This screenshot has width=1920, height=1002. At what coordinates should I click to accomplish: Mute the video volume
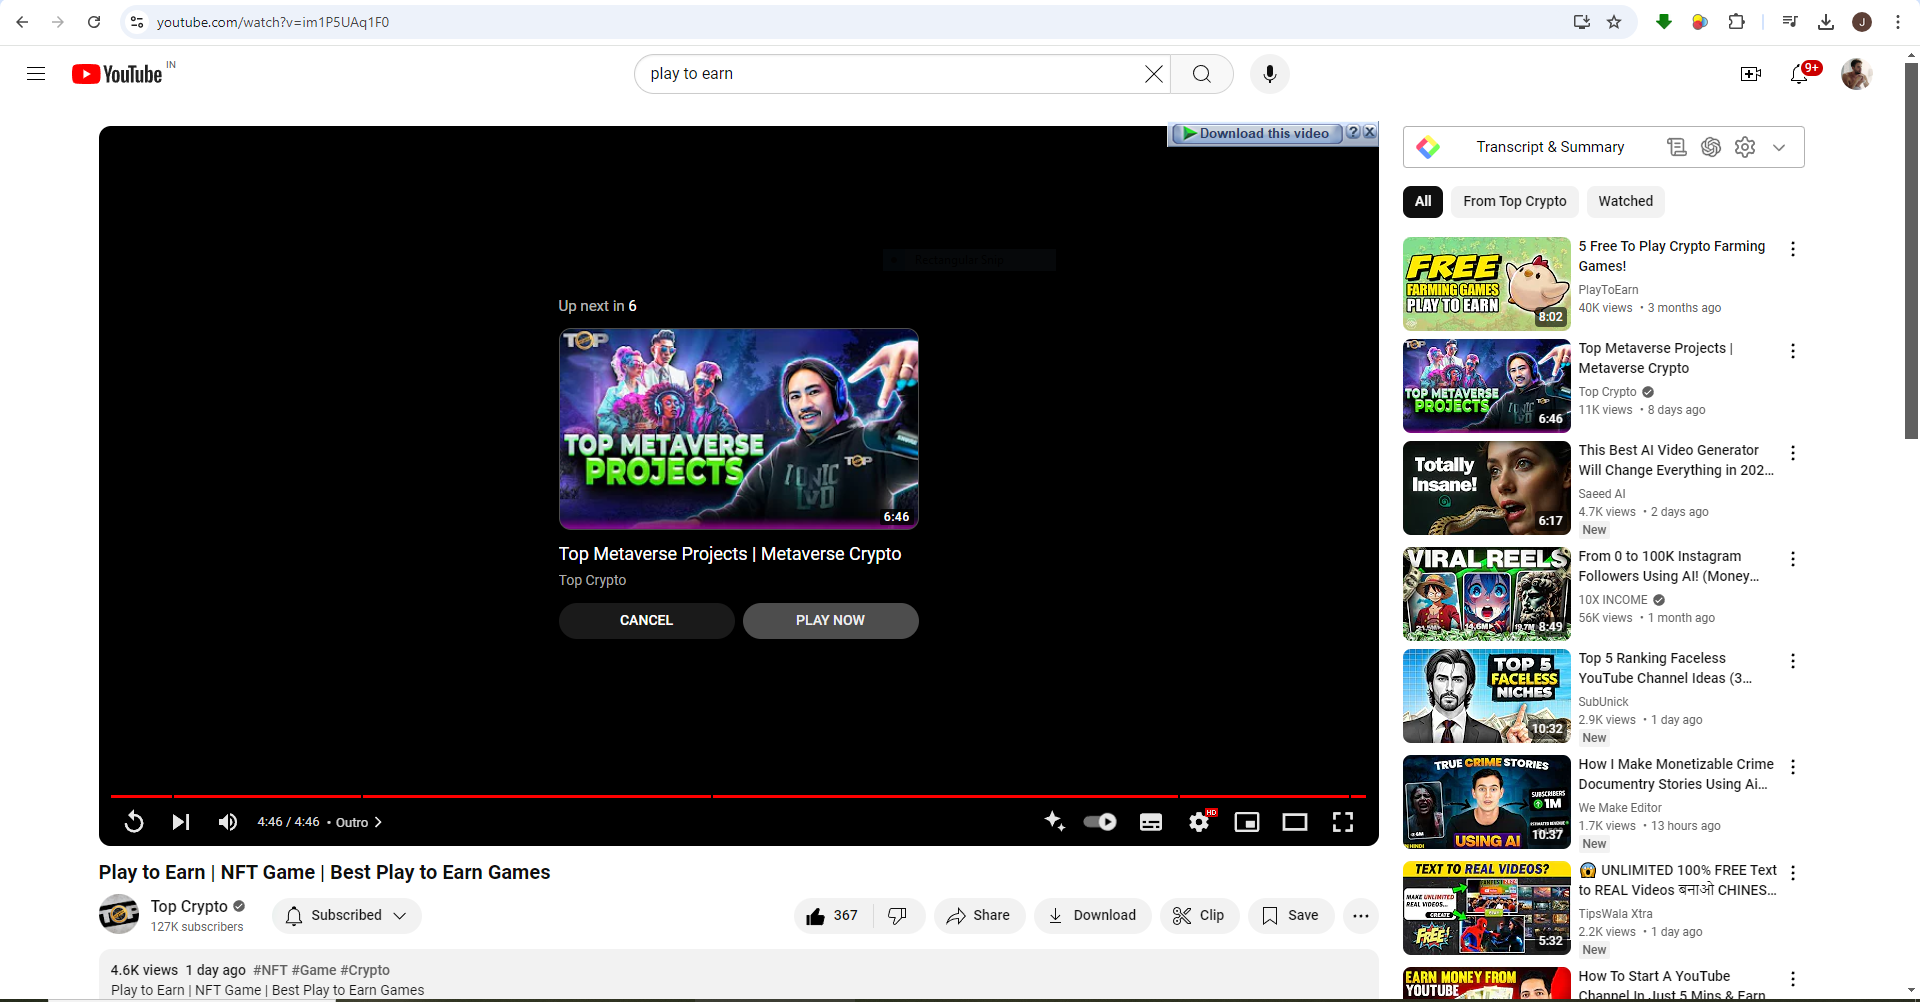(228, 822)
